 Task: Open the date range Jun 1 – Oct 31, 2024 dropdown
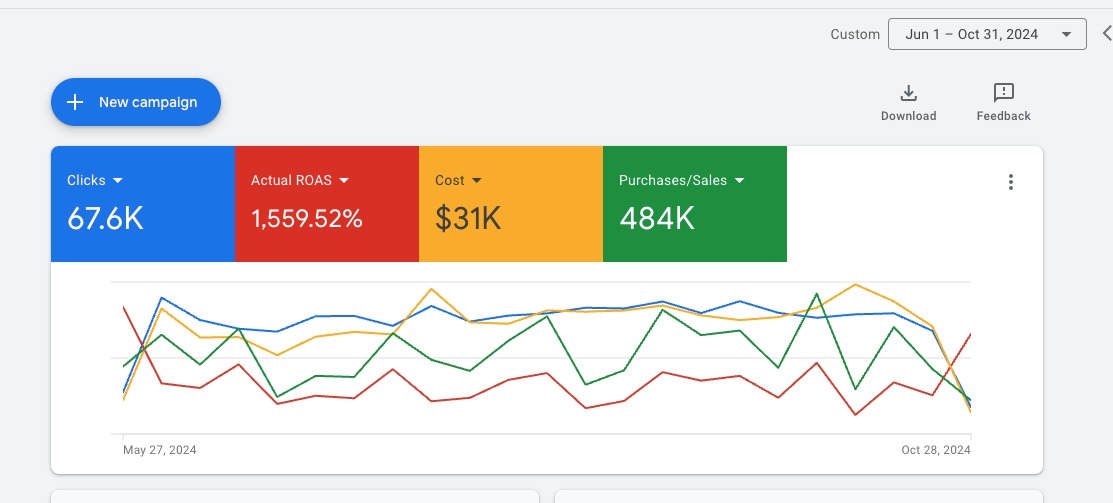click(x=987, y=34)
